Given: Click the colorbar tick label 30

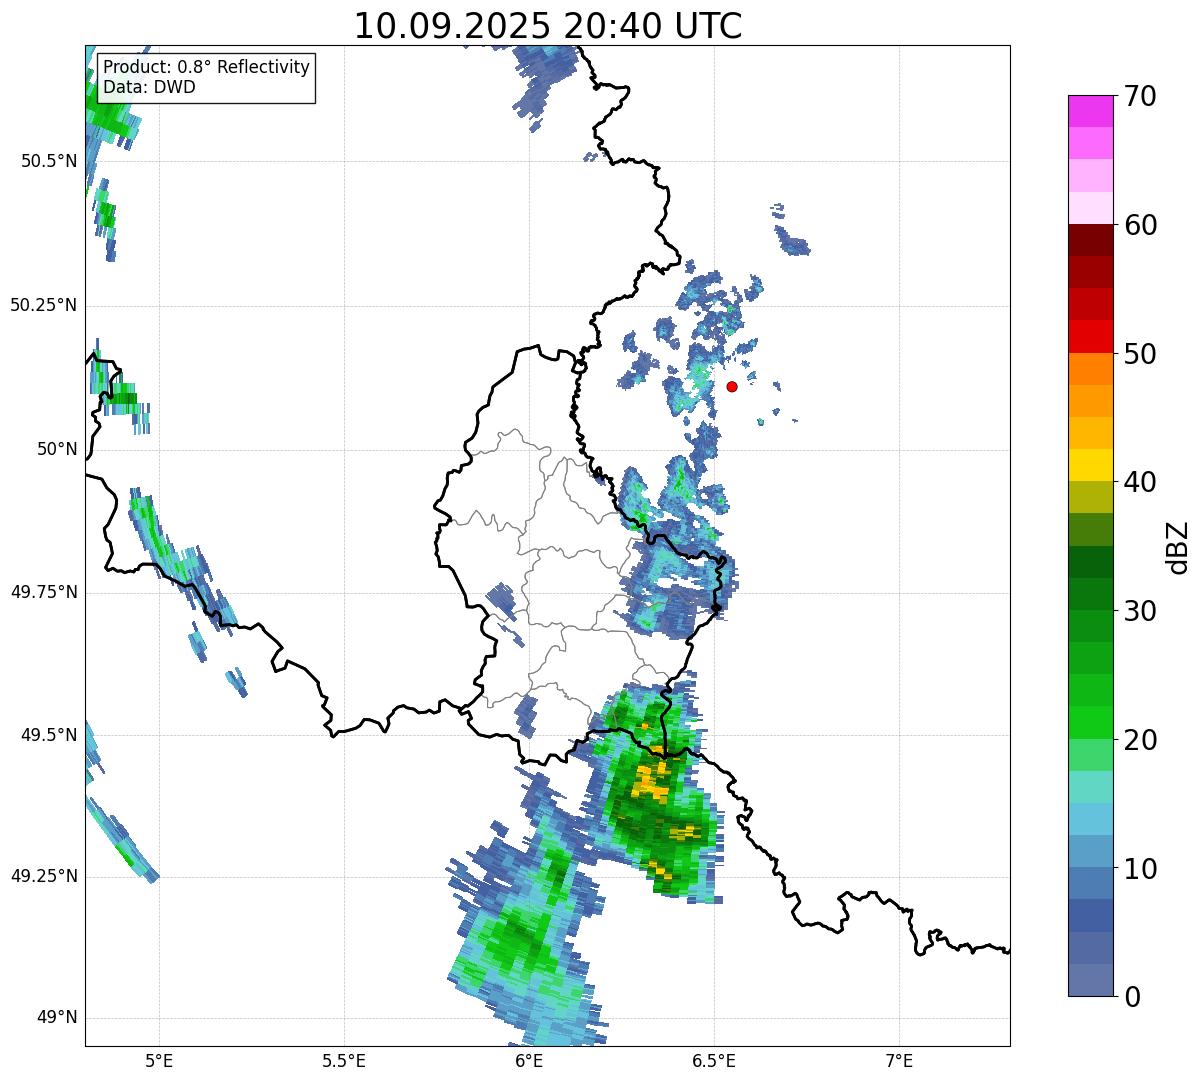Looking at the screenshot, I should [1141, 612].
